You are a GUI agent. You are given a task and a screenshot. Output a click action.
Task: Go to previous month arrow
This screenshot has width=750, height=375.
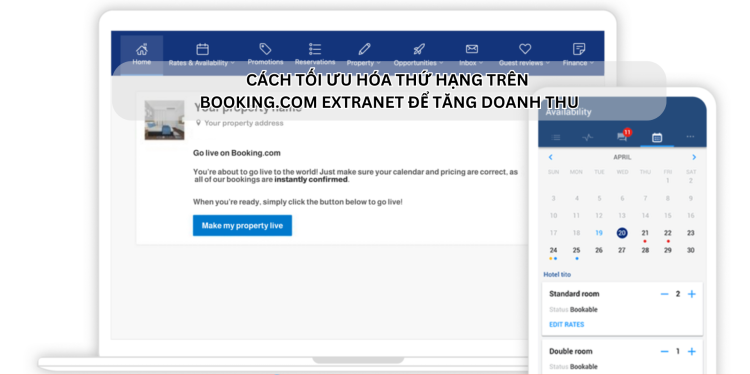point(551,157)
